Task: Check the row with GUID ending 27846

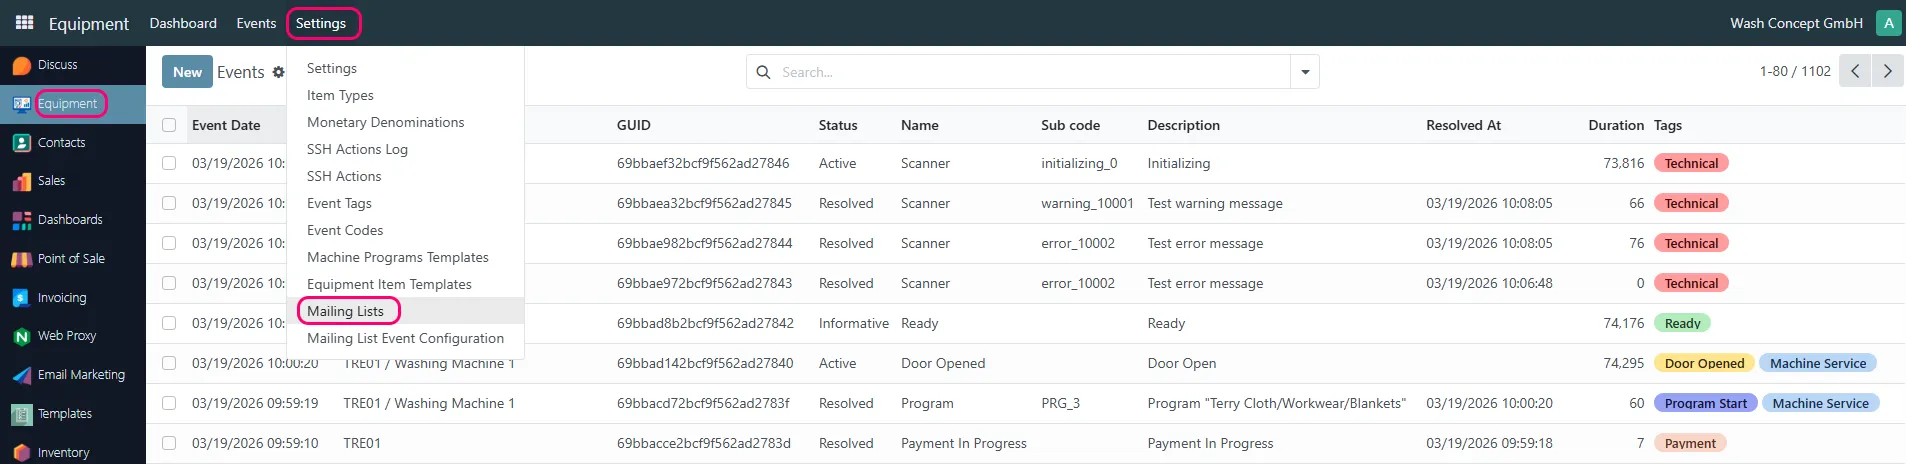Action: [169, 163]
